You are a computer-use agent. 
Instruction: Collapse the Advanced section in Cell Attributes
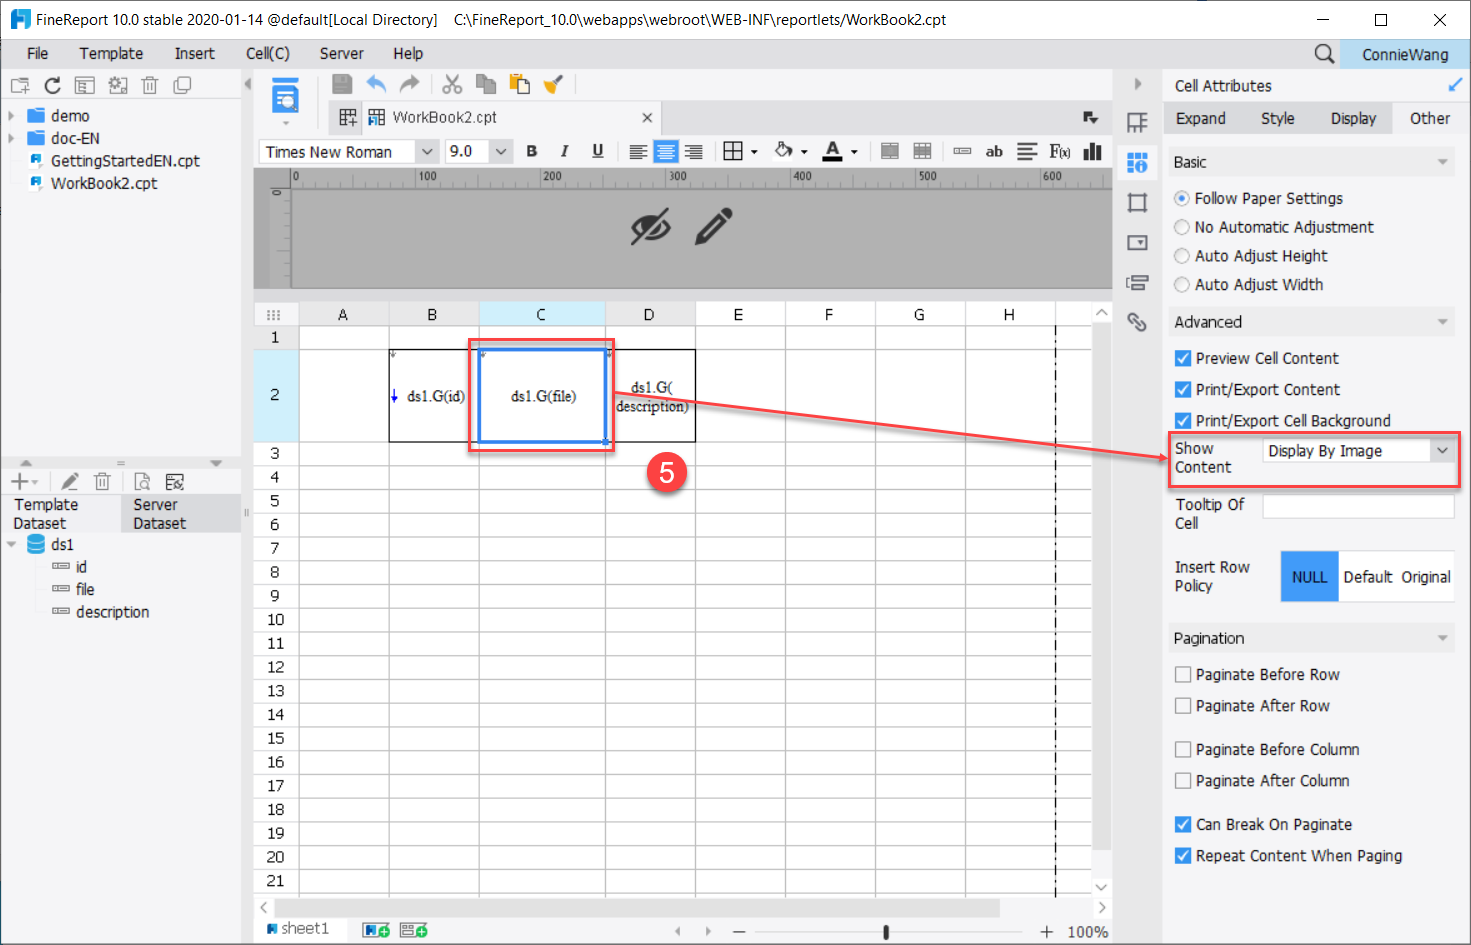[1441, 321]
